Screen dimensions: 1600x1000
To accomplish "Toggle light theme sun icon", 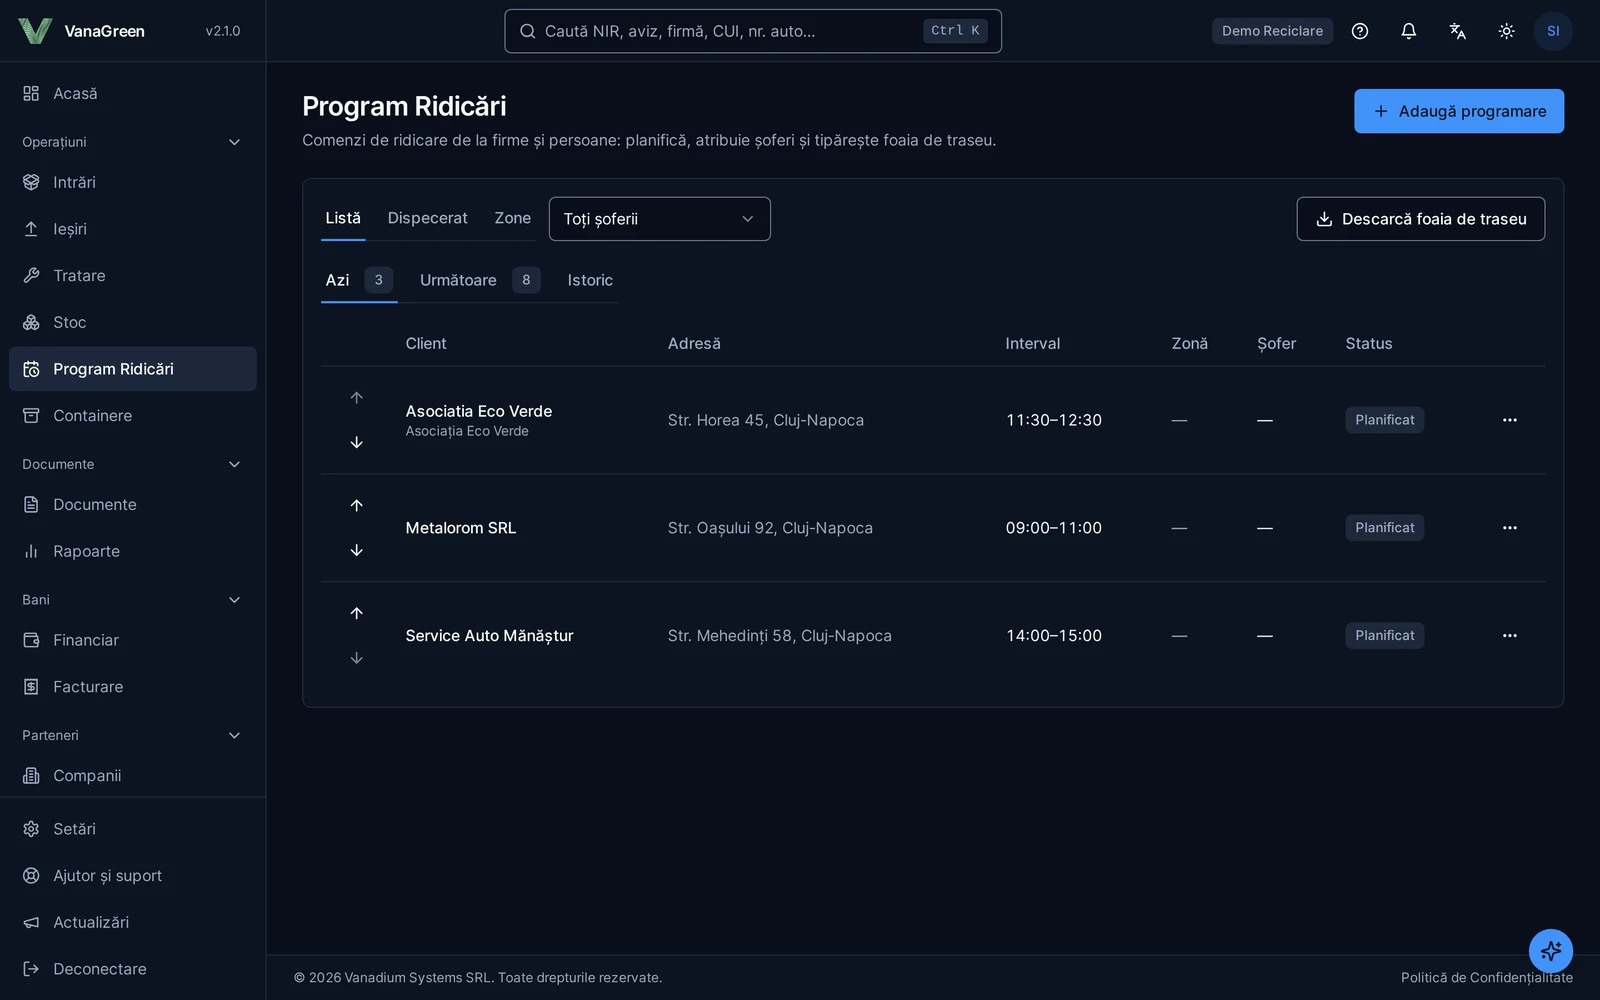I will [1507, 31].
